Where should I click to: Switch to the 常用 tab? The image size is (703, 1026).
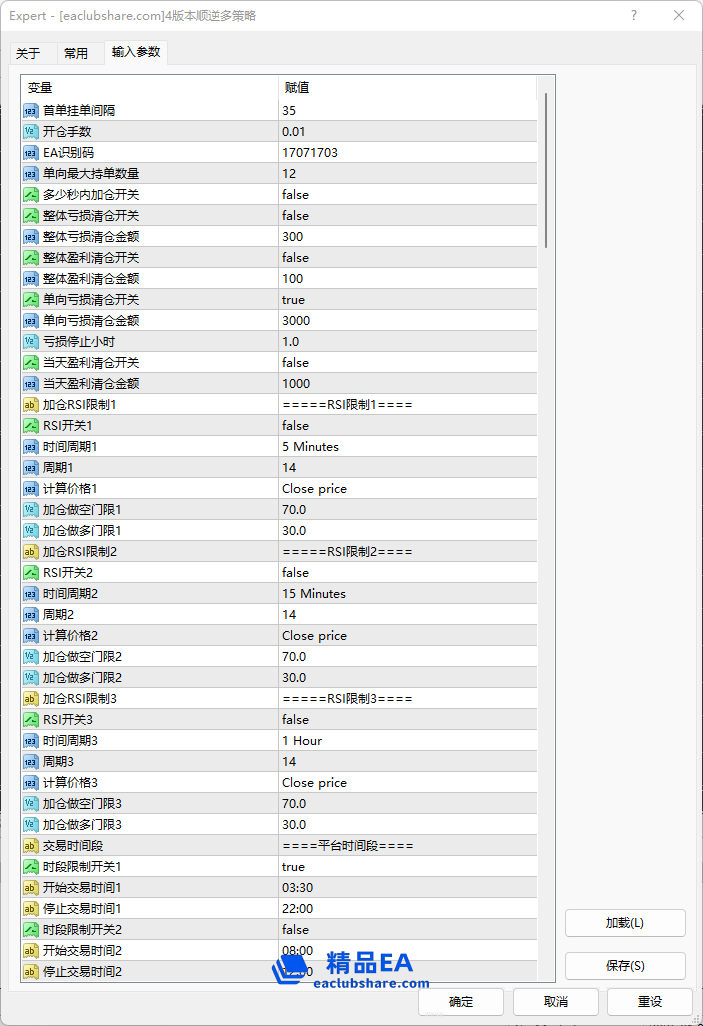pos(77,54)
